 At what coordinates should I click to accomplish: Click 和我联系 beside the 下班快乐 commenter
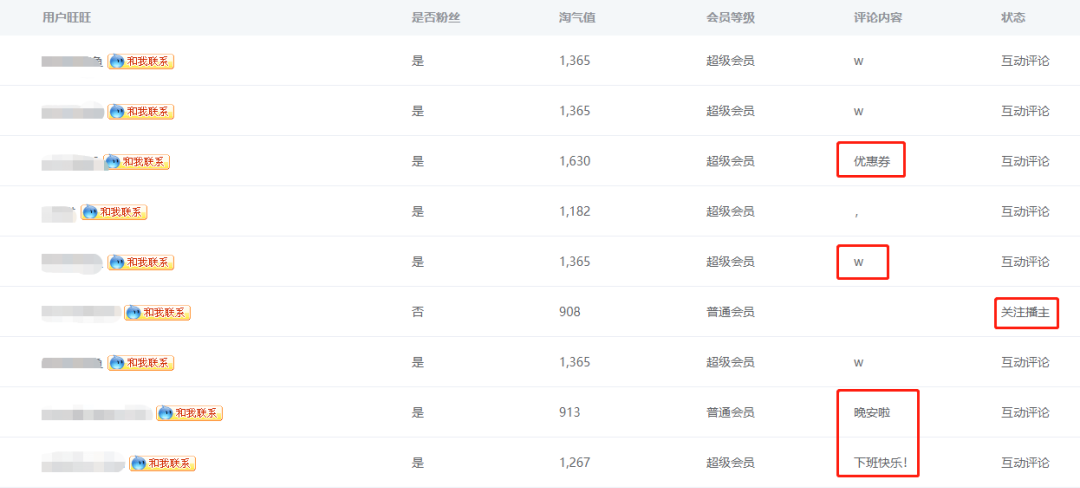click(x=163, y=463)
